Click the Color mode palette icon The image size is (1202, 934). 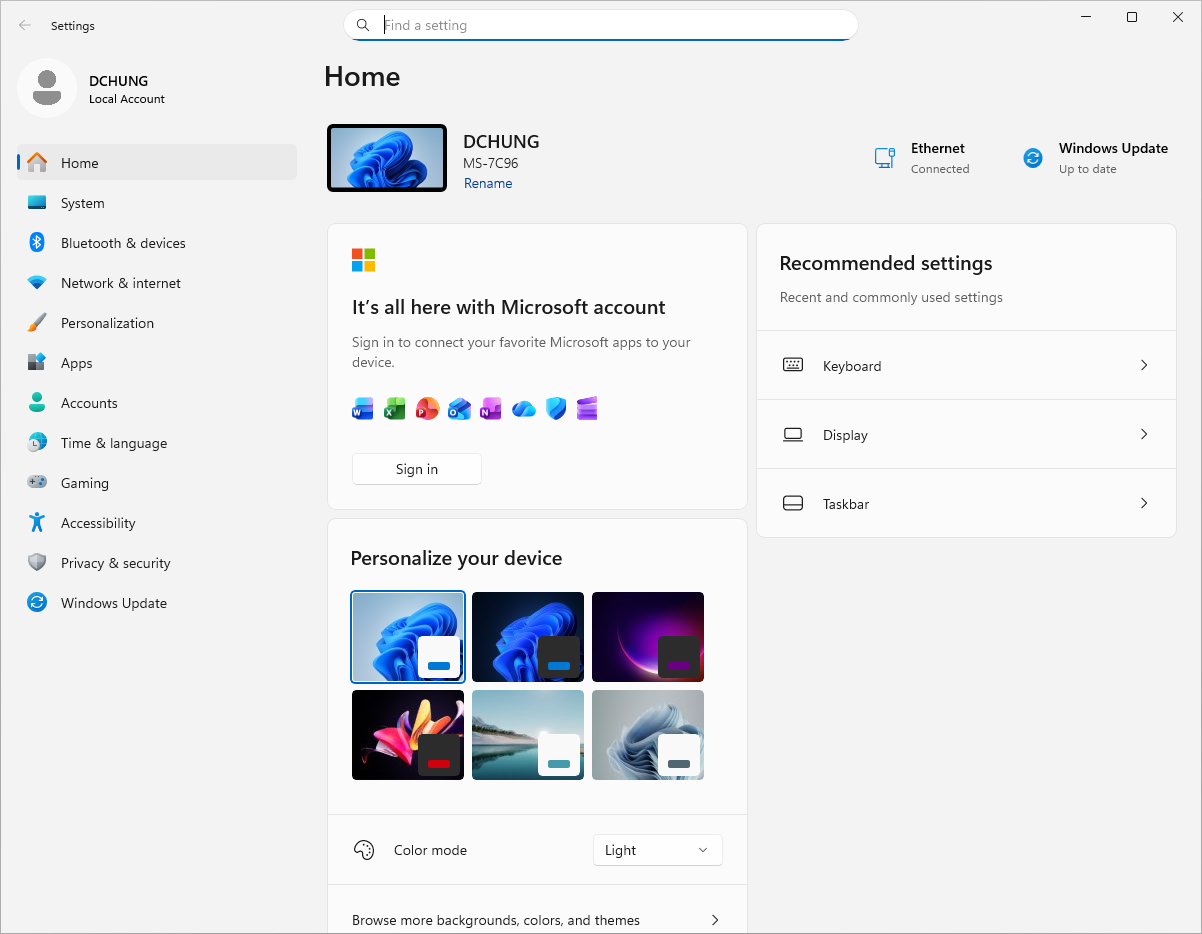pos(364,850)
